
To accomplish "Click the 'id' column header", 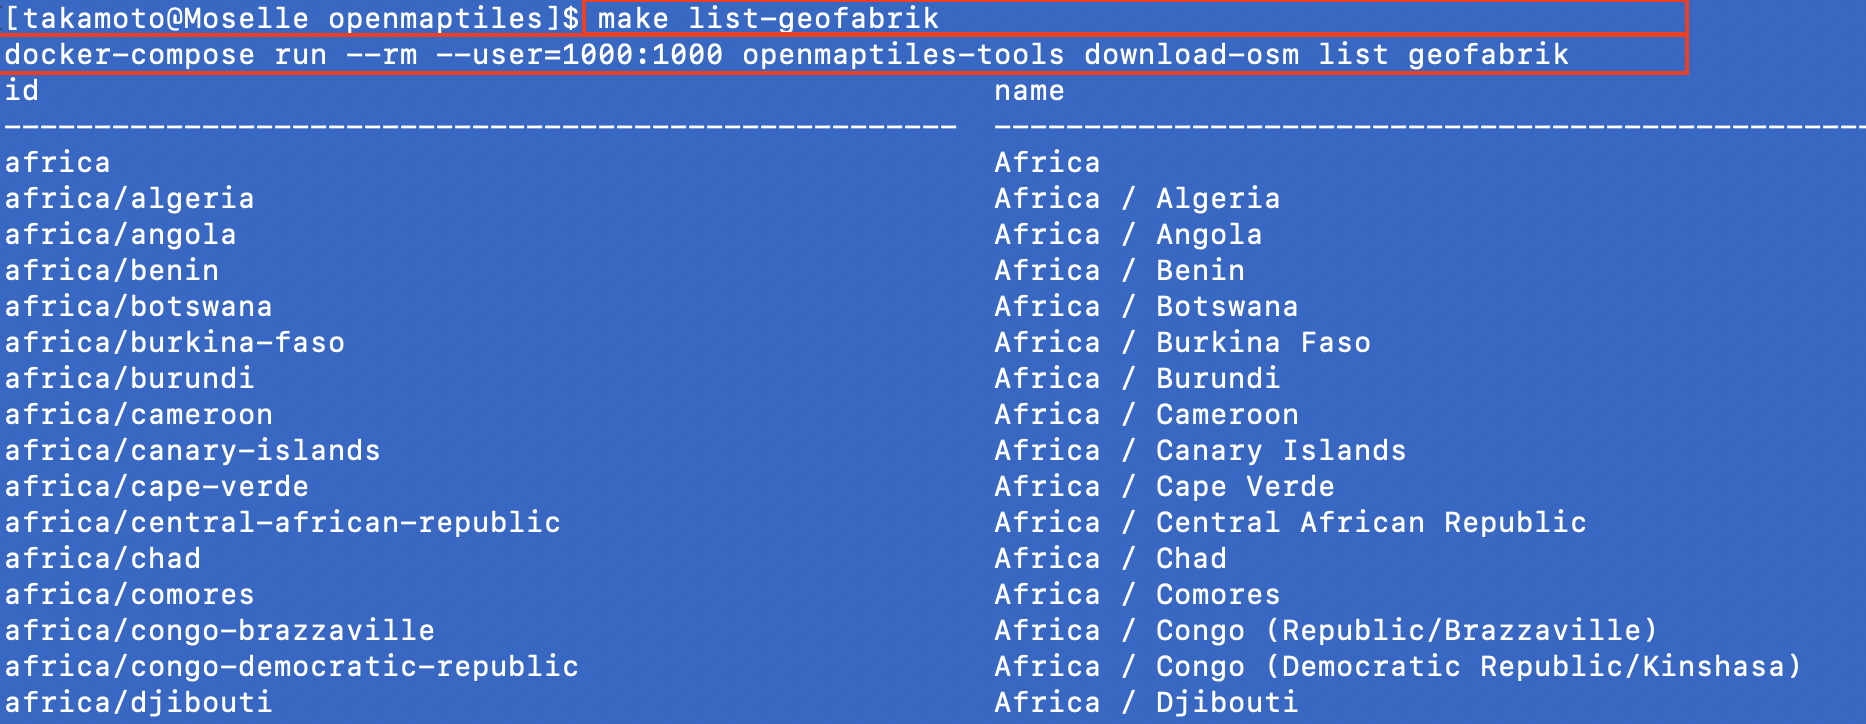I will click(x=22, y=91).
